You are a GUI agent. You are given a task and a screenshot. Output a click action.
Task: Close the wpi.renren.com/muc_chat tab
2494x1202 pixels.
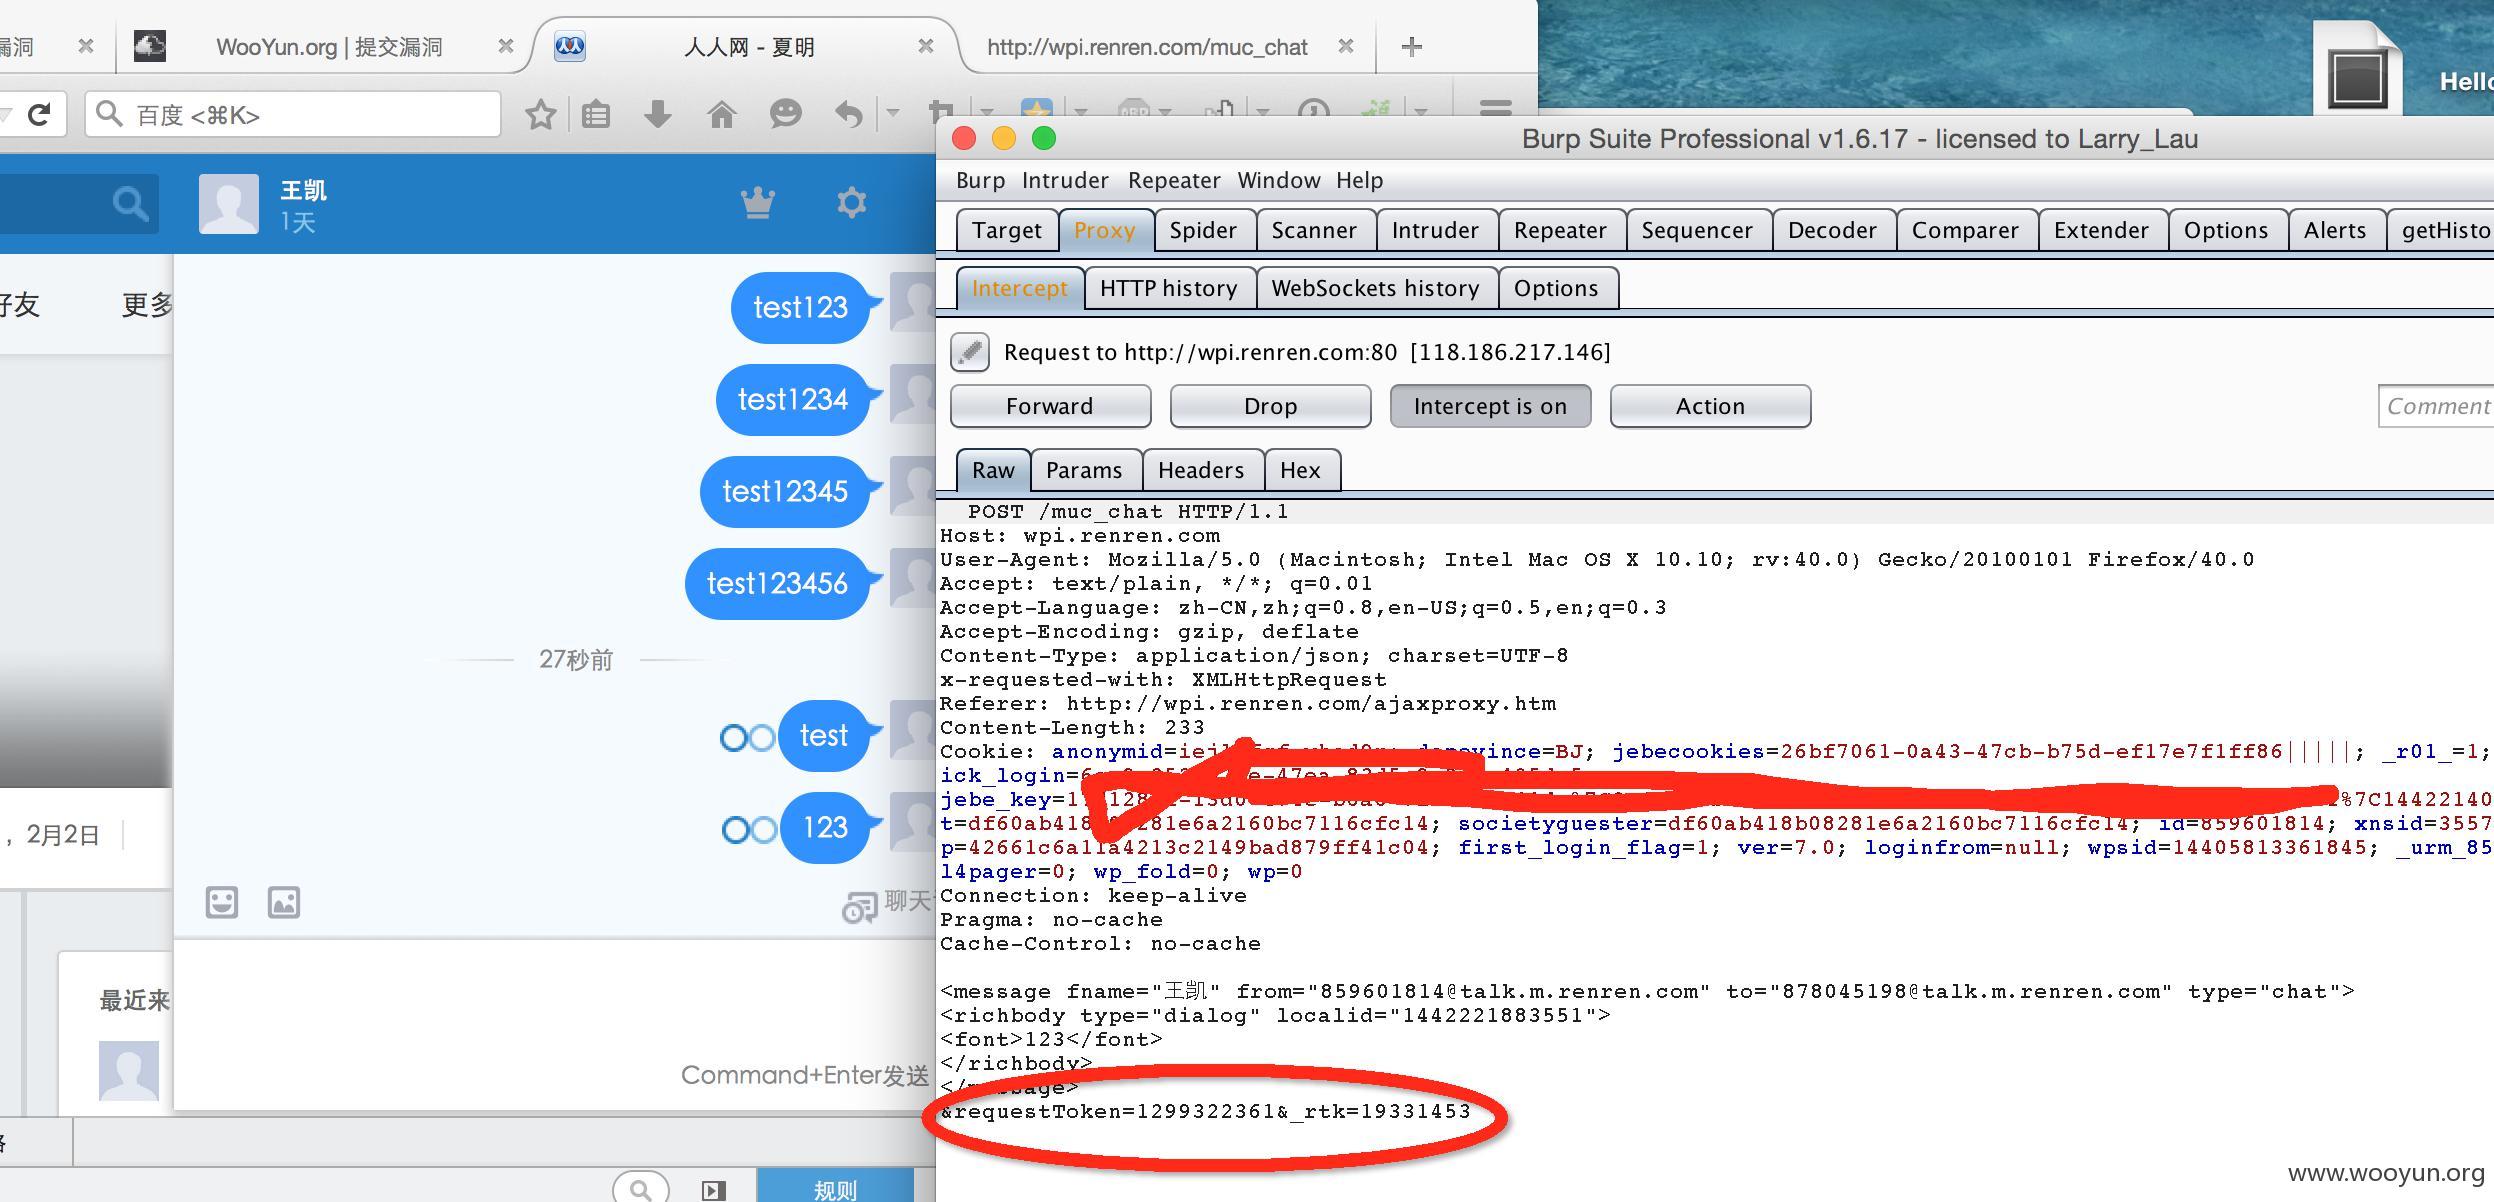1346,46
